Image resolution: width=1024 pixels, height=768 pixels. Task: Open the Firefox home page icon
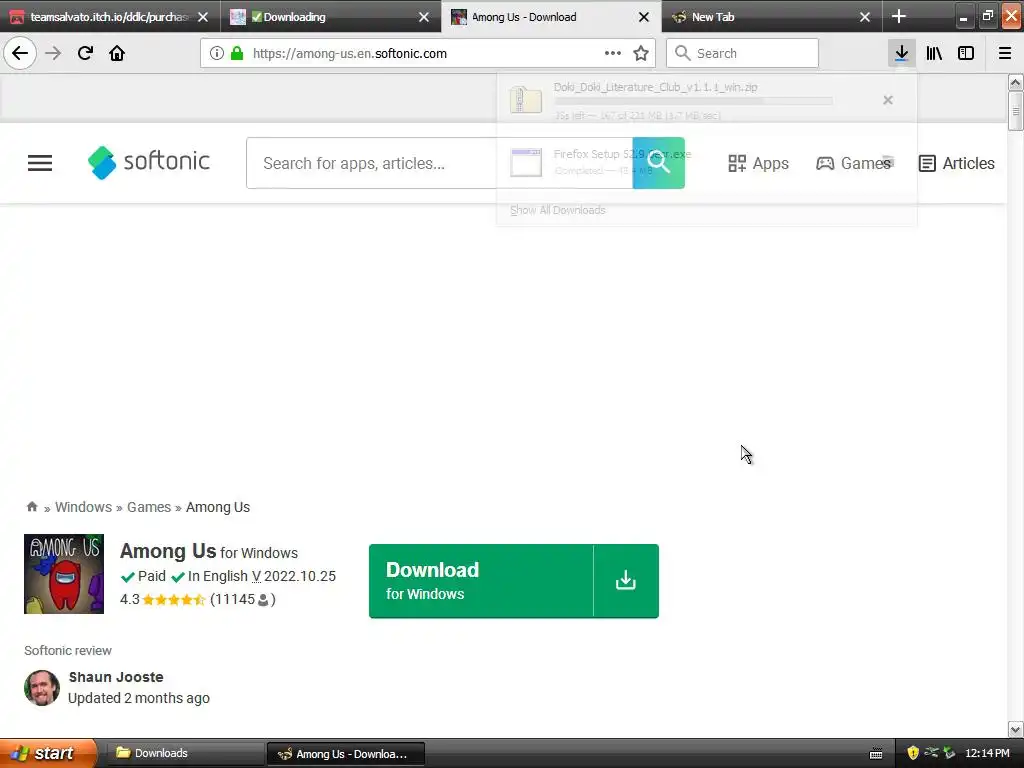(117, 53)
